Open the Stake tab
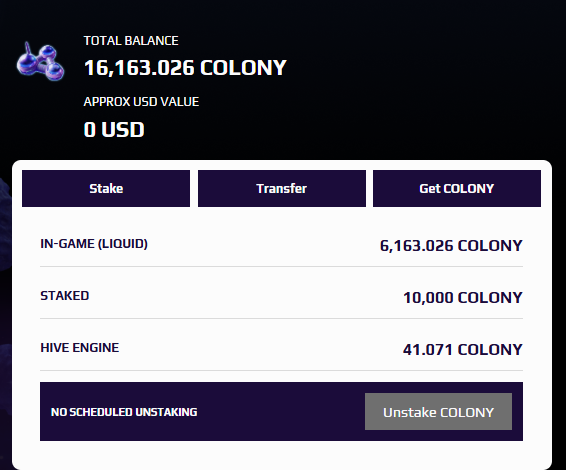The image size is (566, 470). [x=106, y=188]
